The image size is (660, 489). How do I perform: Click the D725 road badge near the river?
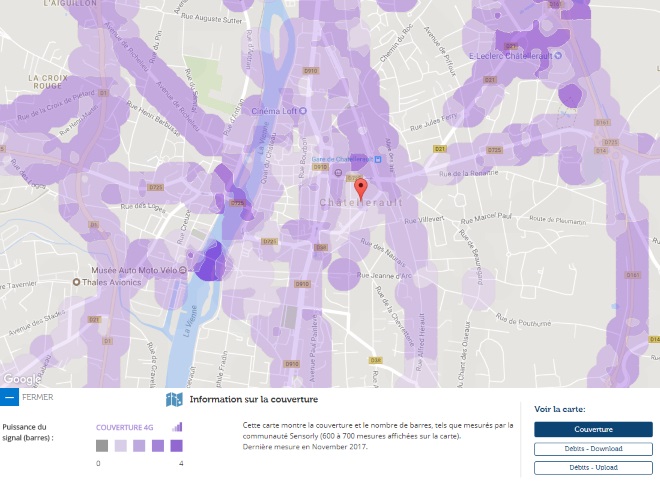coord(237,203)
